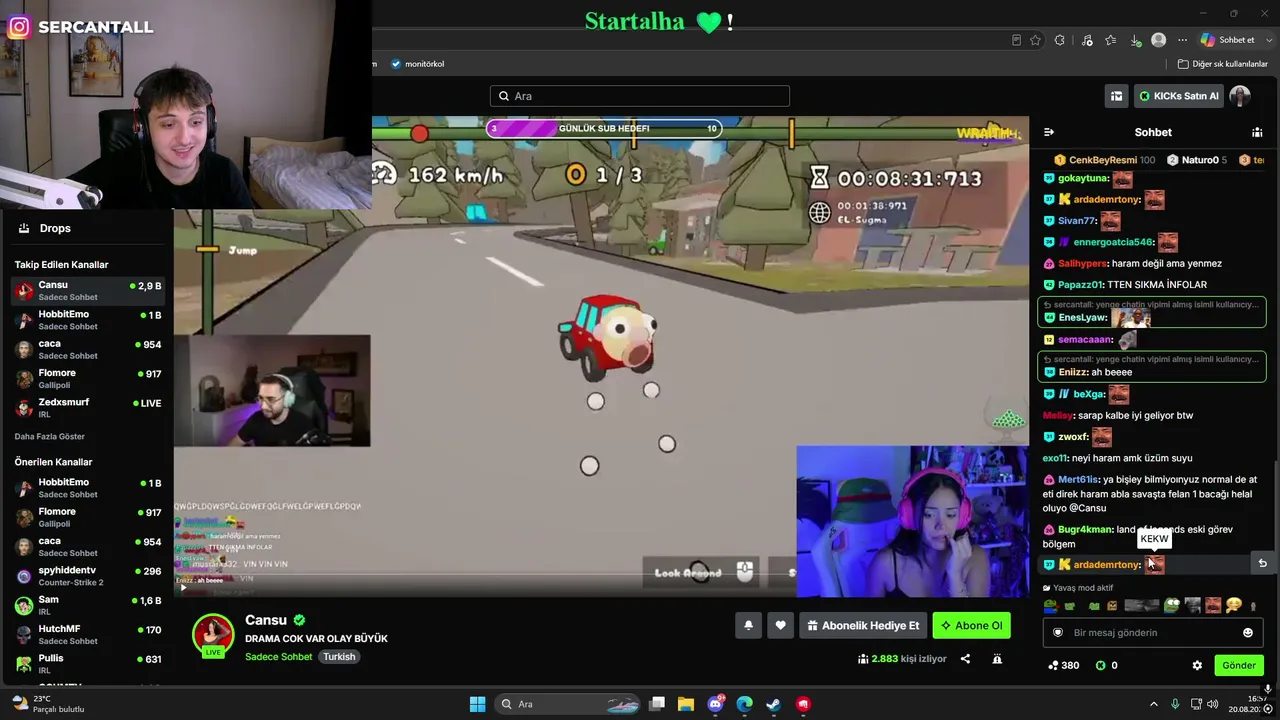The image size is (1280, 720).
Task: Add this page to favorites star icon
Action: 1035,40
